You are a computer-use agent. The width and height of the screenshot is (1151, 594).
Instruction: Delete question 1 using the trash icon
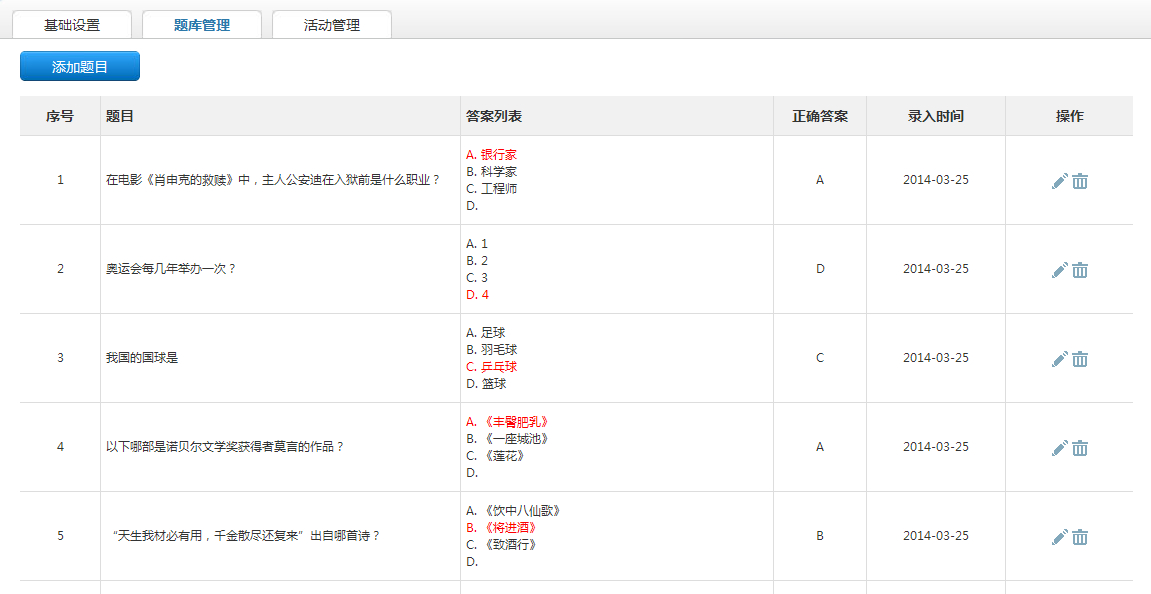(1080, 181)
